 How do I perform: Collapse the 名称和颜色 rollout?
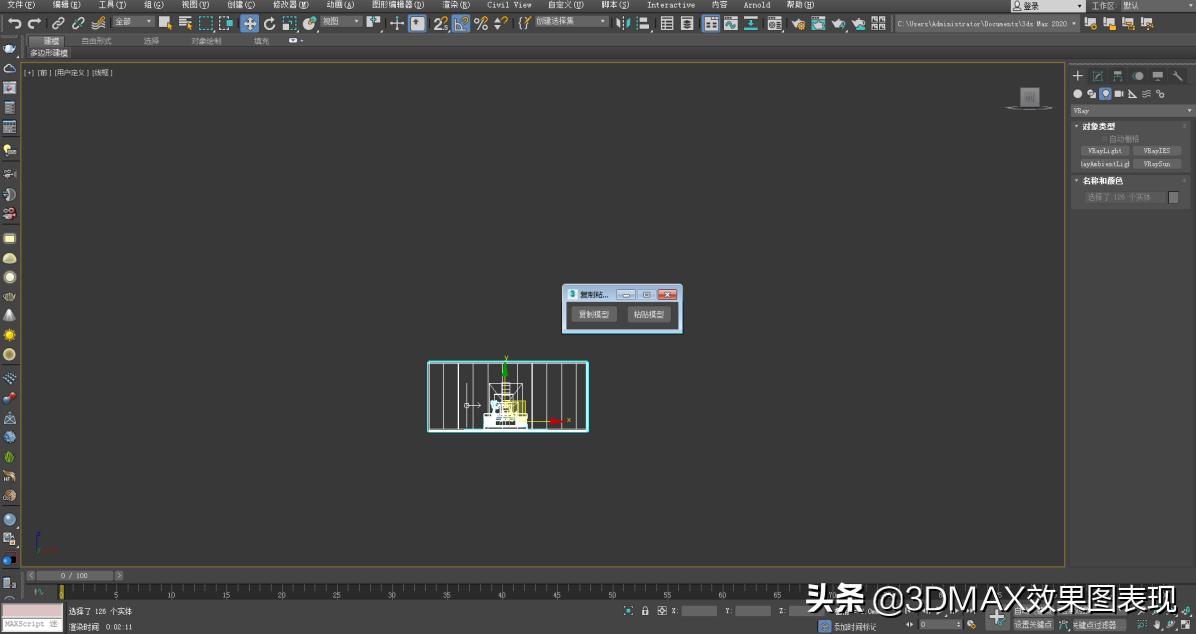click(x=1078, y=180)
